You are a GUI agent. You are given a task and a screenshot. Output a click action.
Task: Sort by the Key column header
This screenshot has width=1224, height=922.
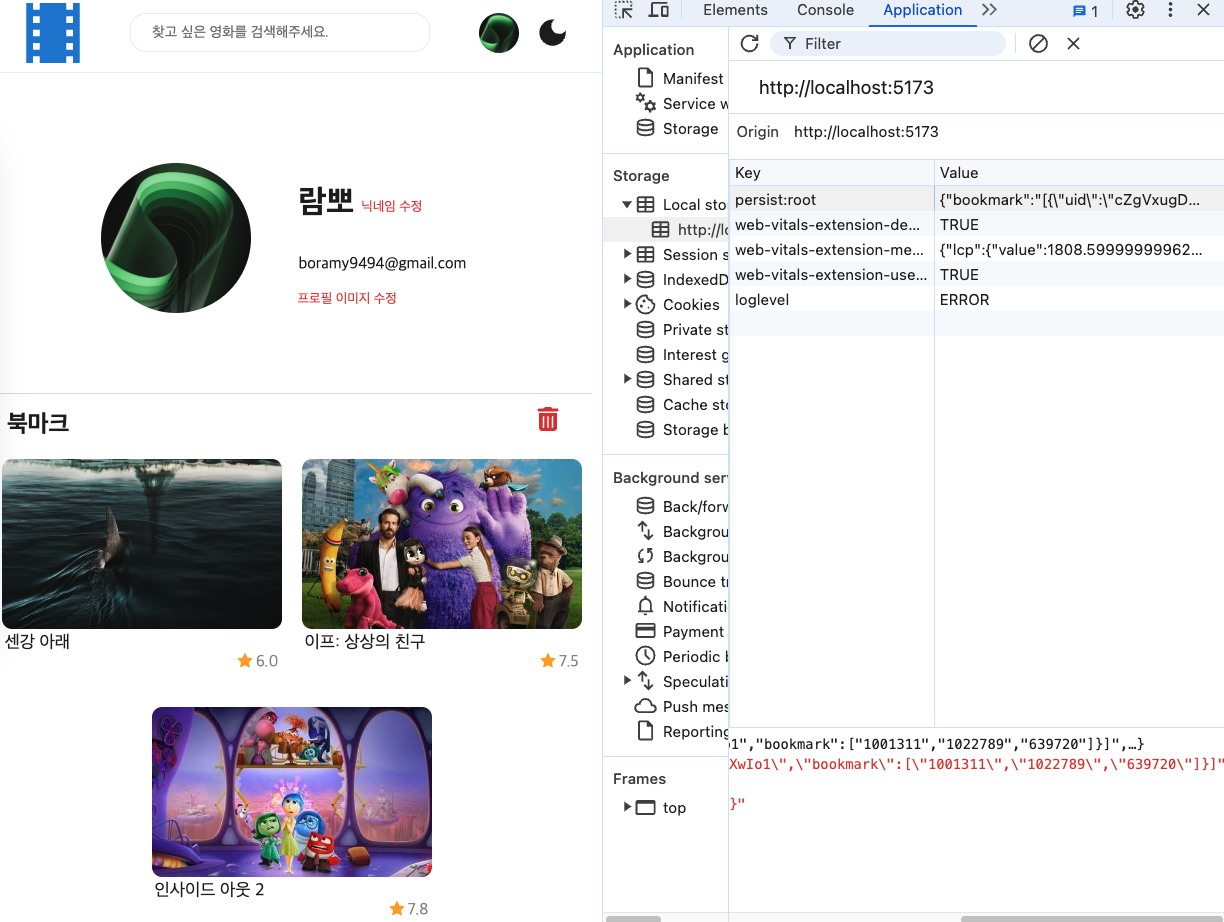point(832,173)
